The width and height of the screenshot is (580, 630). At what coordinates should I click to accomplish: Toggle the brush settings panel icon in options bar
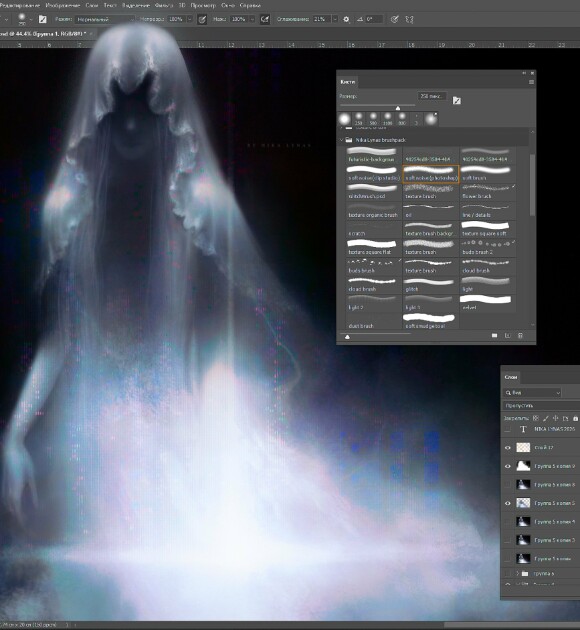coord(43,19)
